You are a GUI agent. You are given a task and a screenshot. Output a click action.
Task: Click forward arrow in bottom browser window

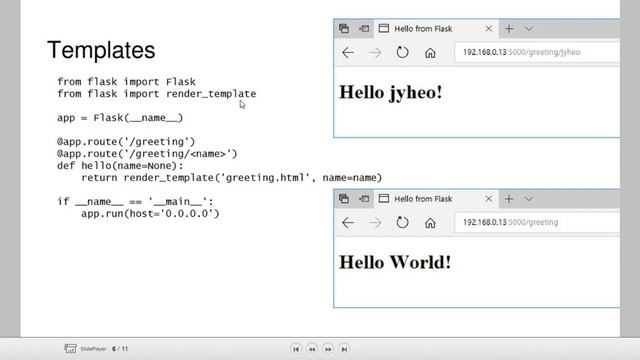click(375, 223)
